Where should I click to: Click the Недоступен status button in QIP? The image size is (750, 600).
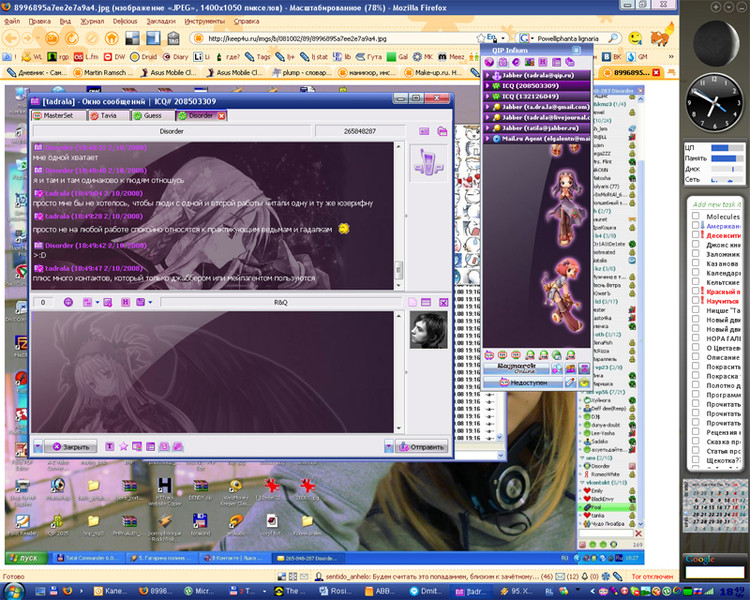523,382
